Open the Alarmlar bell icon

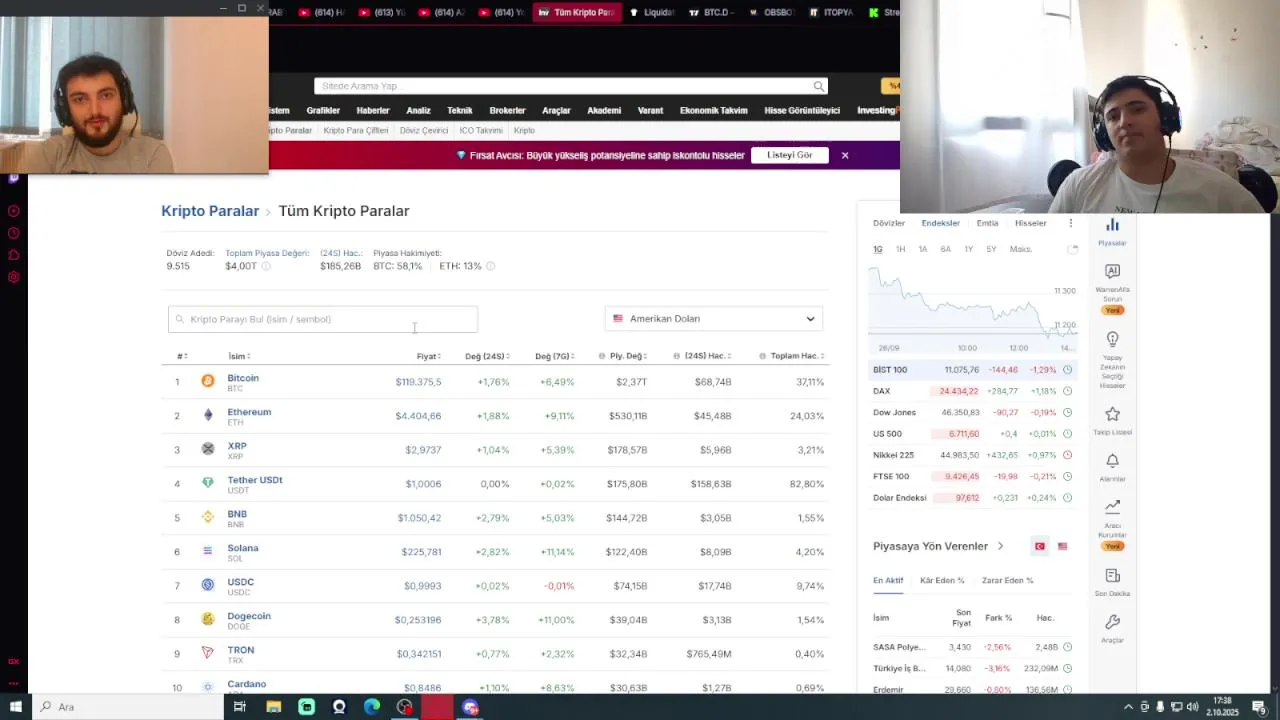(1112, 461)
